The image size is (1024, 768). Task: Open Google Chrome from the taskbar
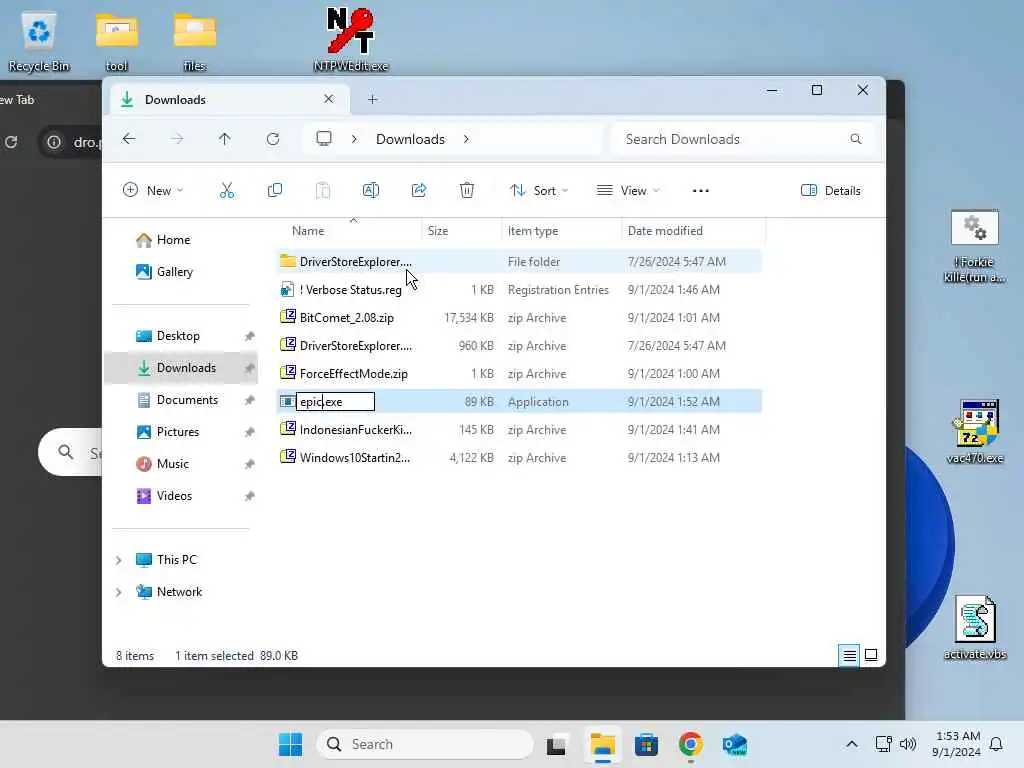coord(690,744)
